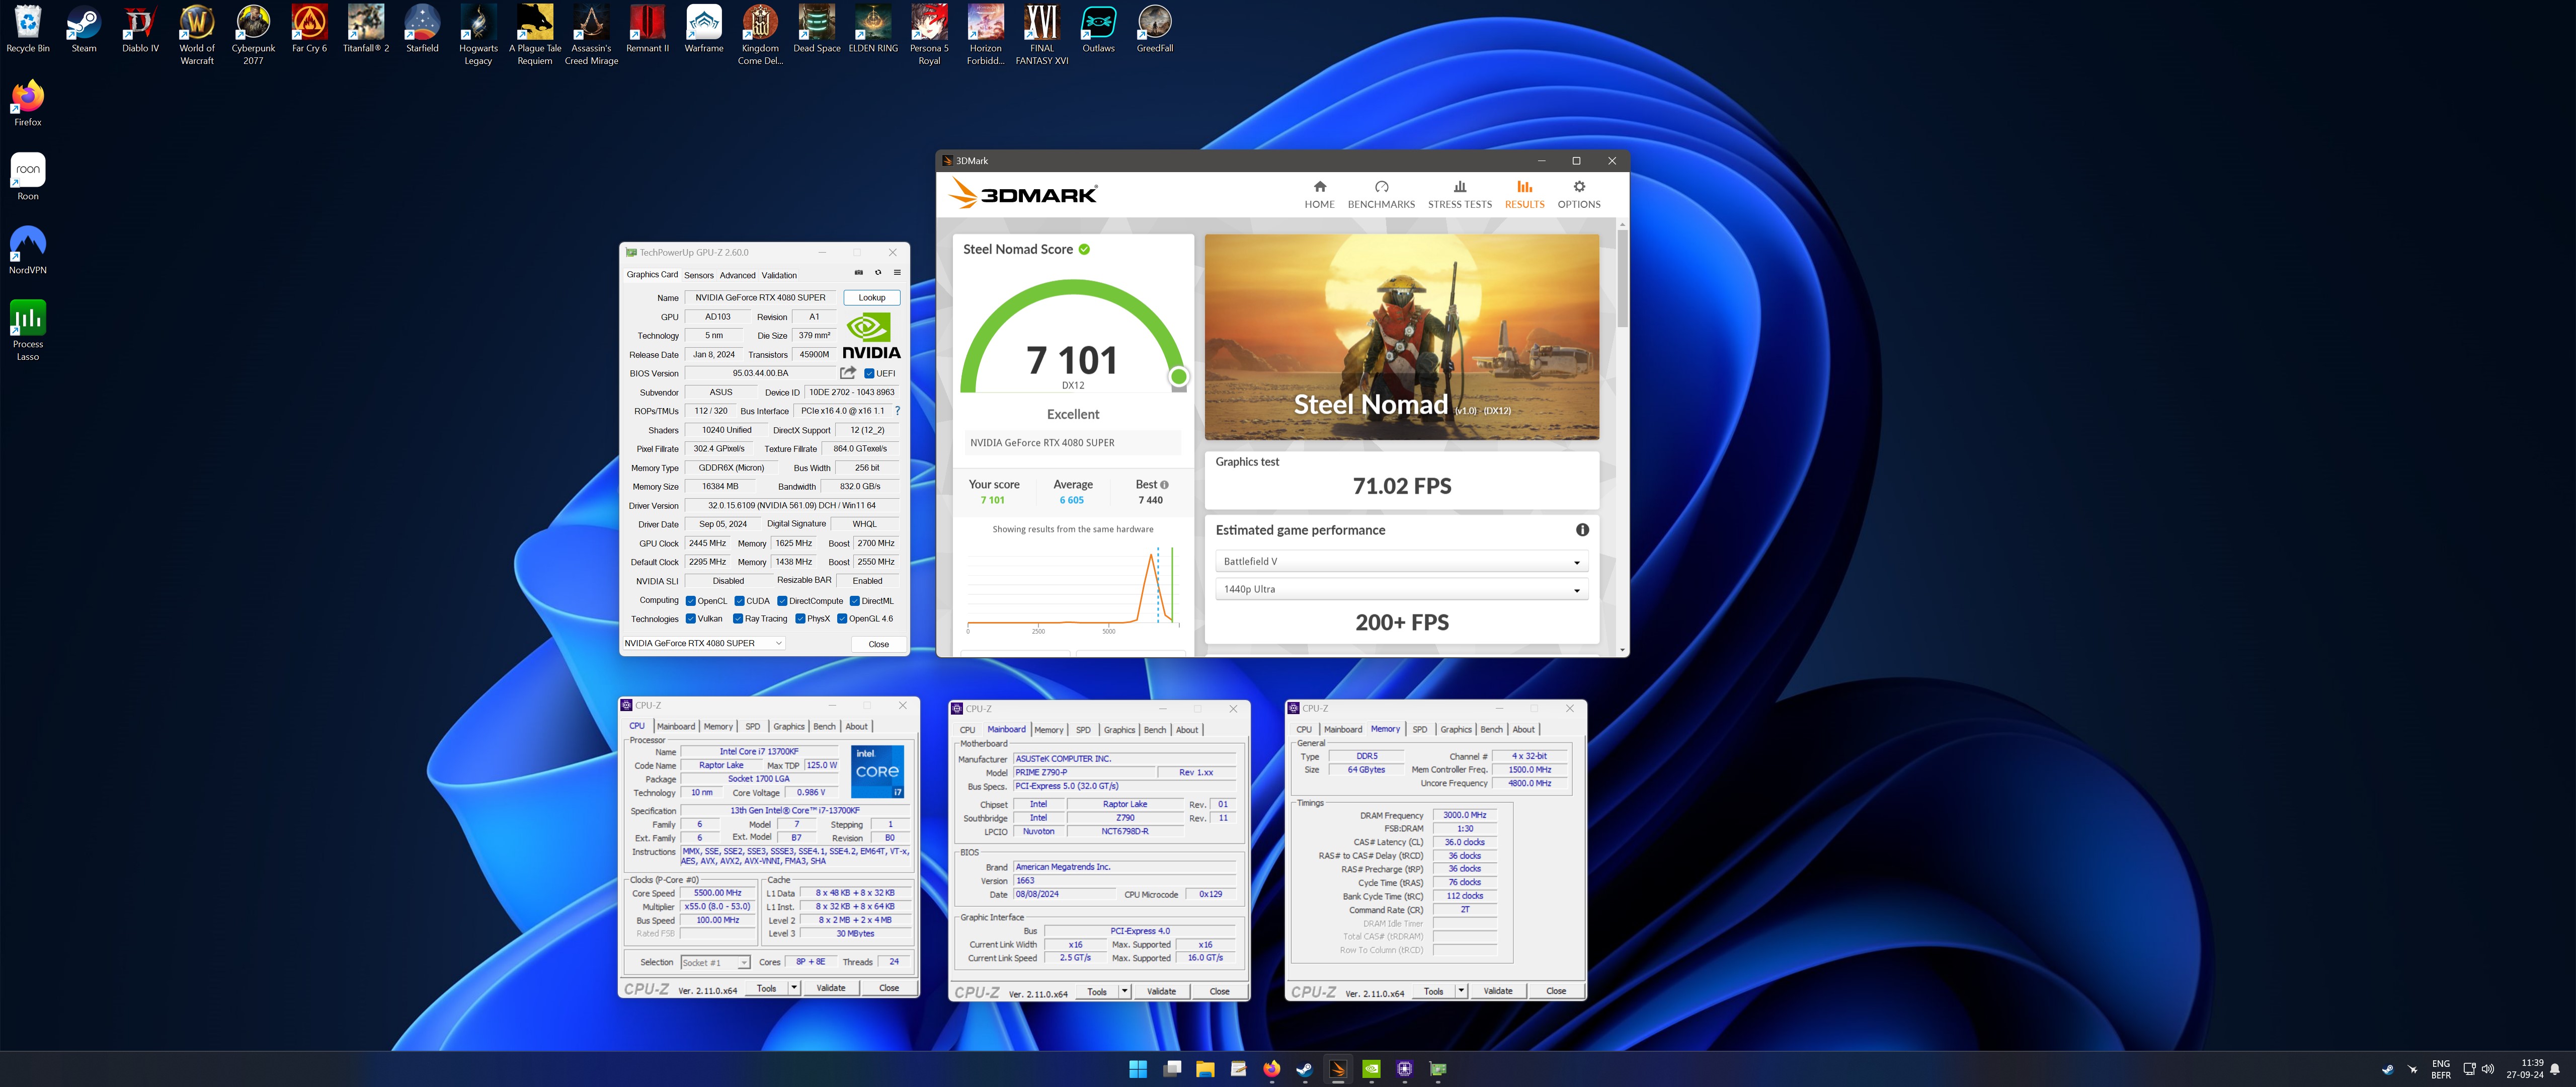Open the Firefox desktop shortcut

coord(28,103)
